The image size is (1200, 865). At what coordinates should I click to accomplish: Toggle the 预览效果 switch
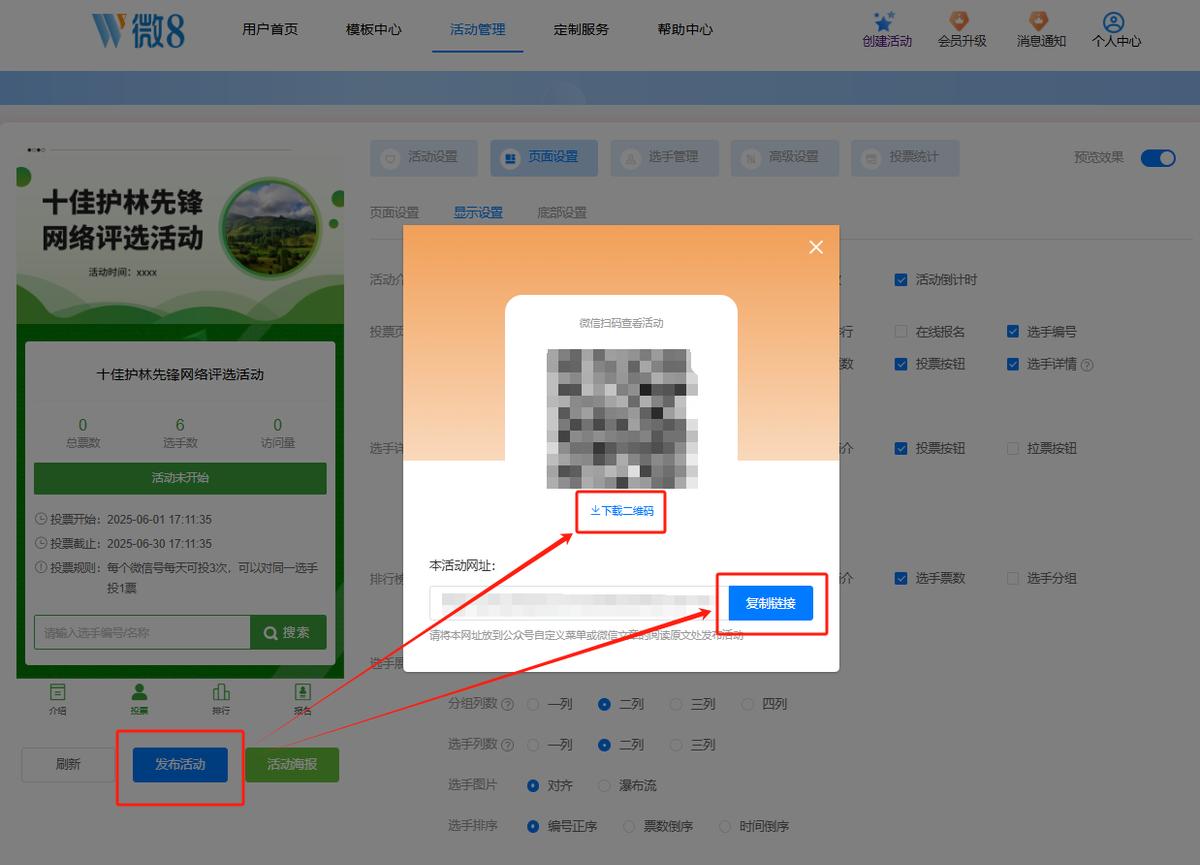pos(1158,158)
